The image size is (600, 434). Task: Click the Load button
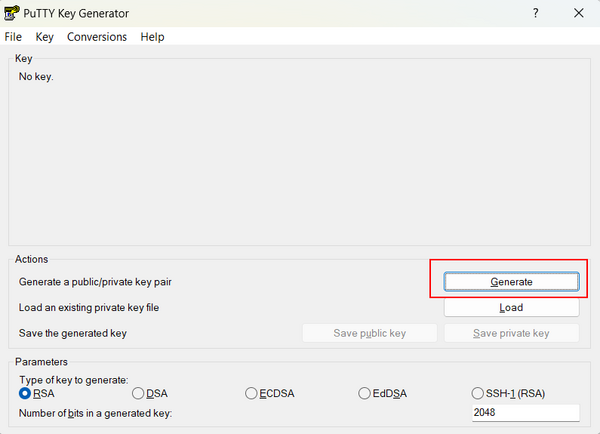click(x=511, y=307)
